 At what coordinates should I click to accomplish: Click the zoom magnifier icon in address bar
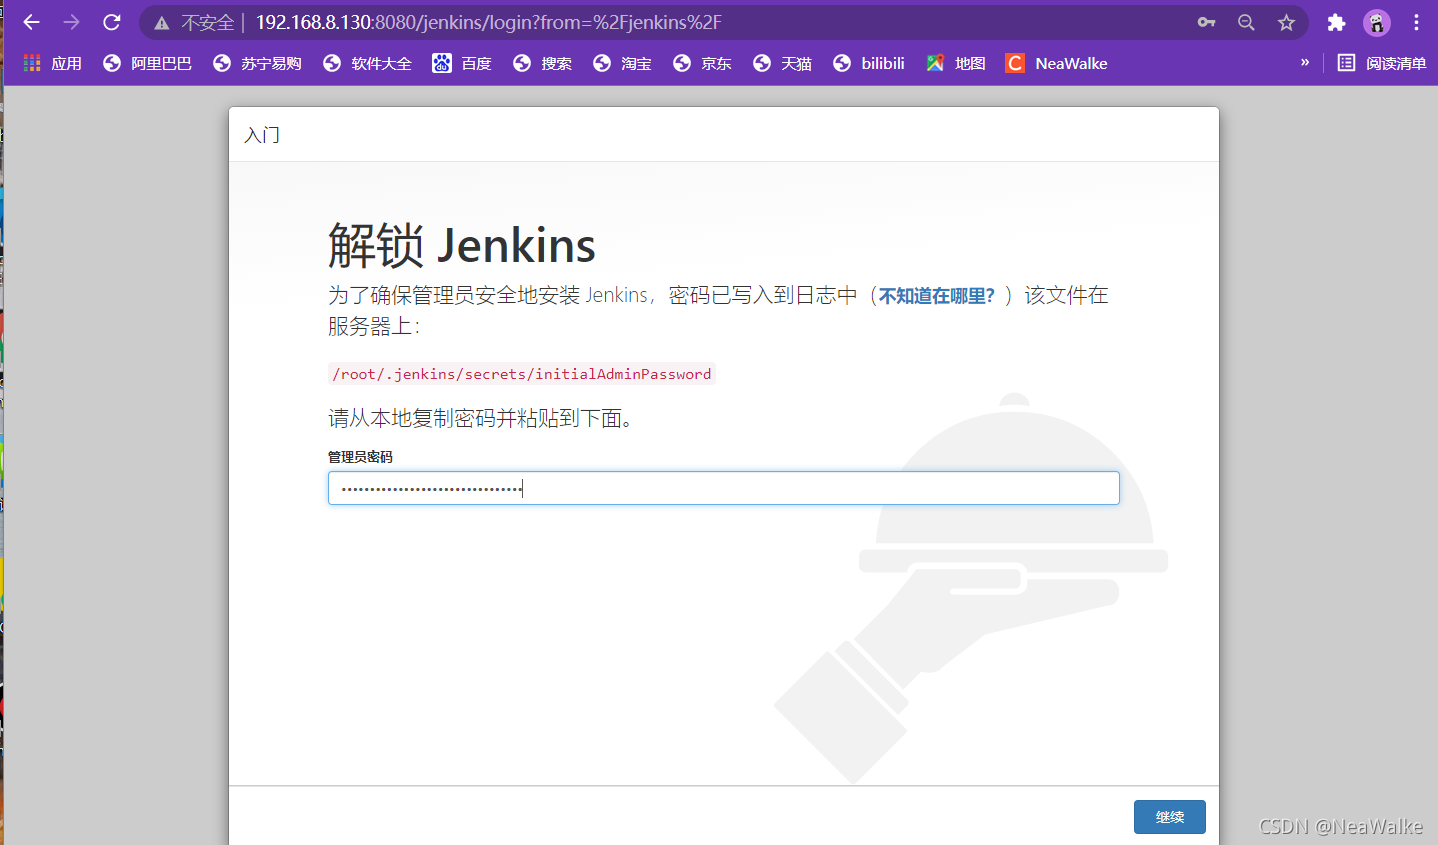coord(1246,22)
